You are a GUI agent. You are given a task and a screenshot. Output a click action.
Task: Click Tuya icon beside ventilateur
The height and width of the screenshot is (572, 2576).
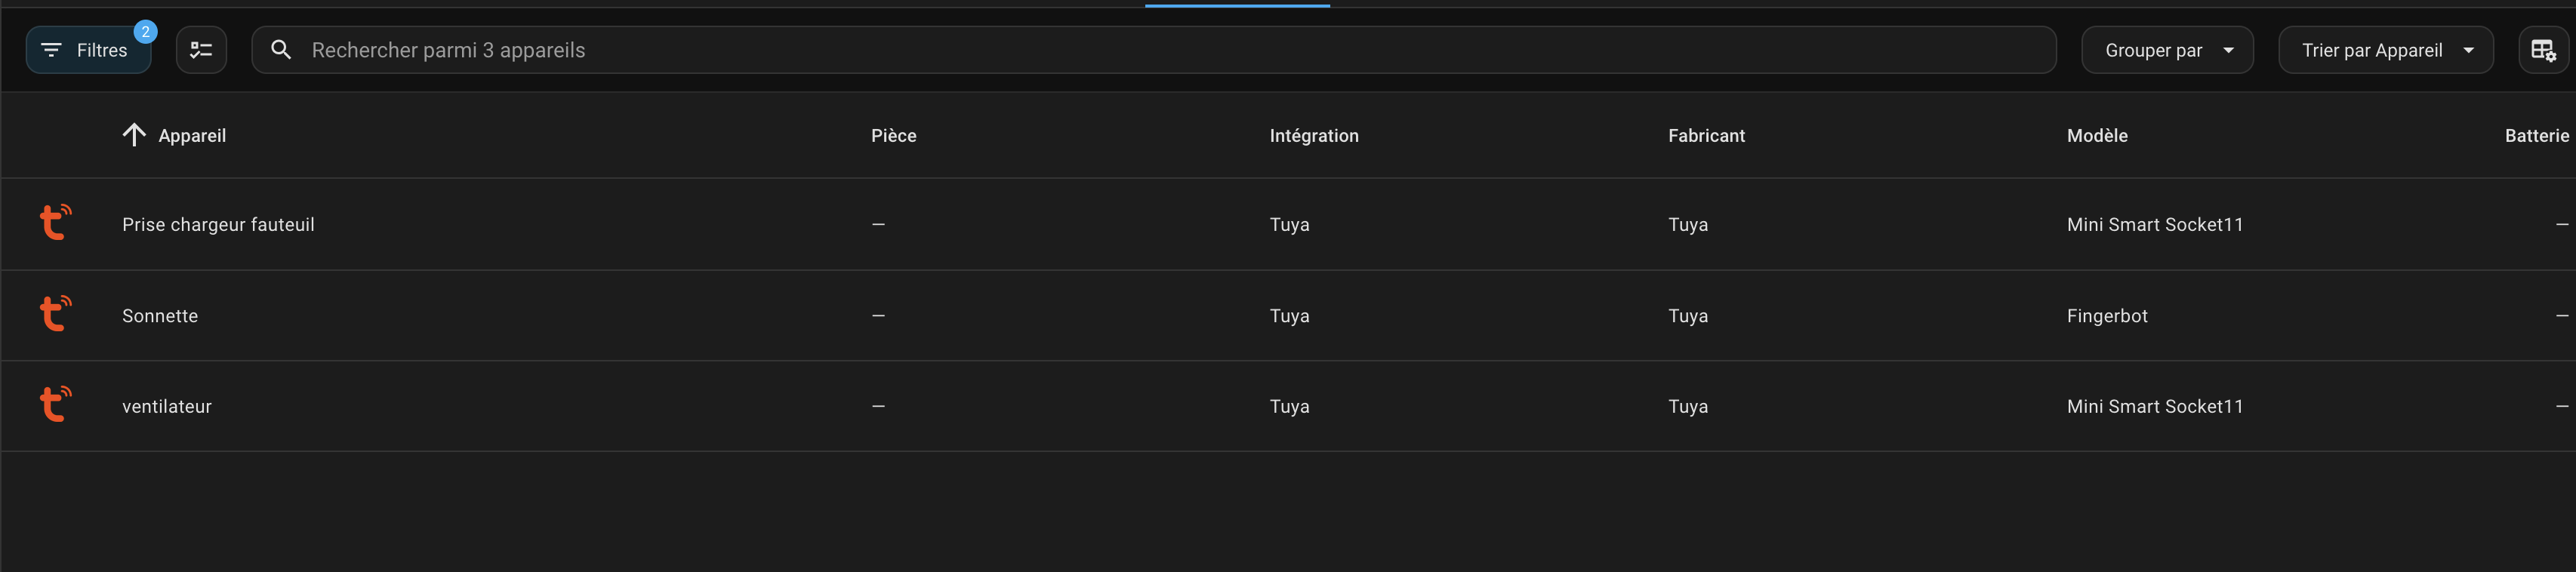56,404
